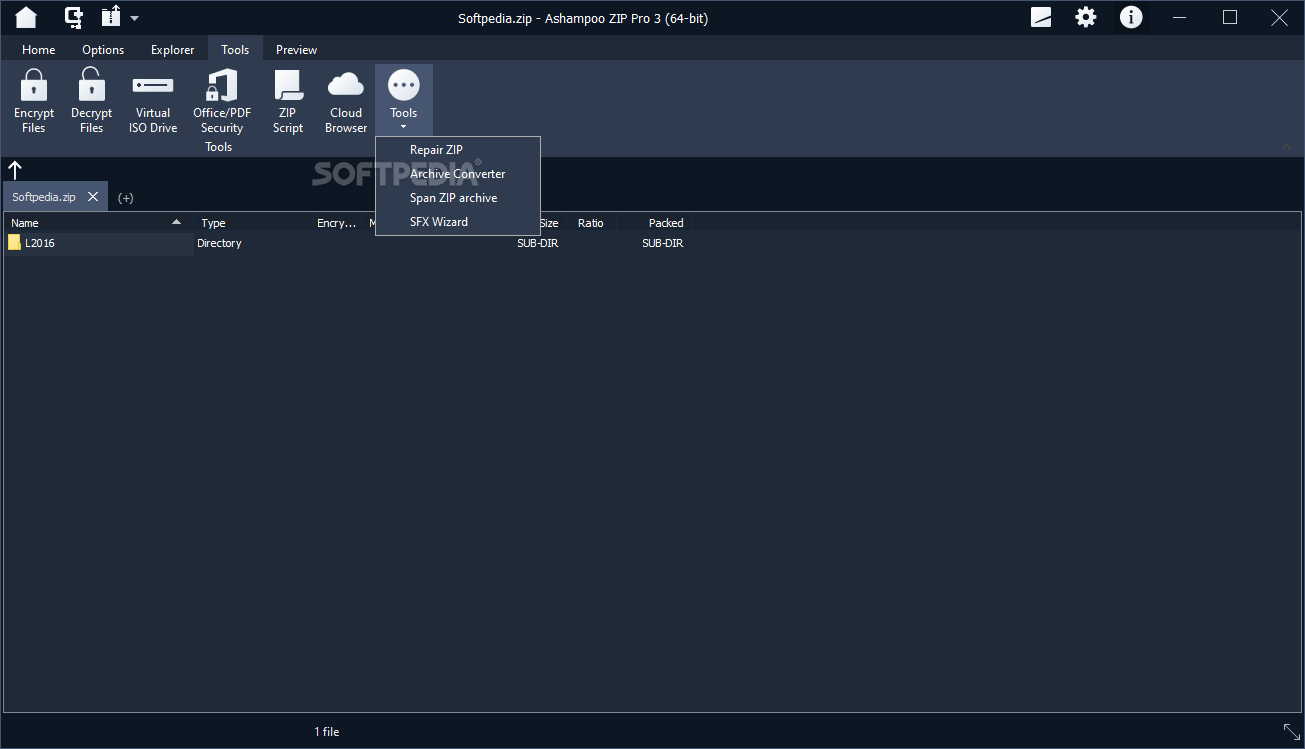Screen dimensions: 1305x749
Task: Sort by Encryption column header
Action: click(337, 223)
